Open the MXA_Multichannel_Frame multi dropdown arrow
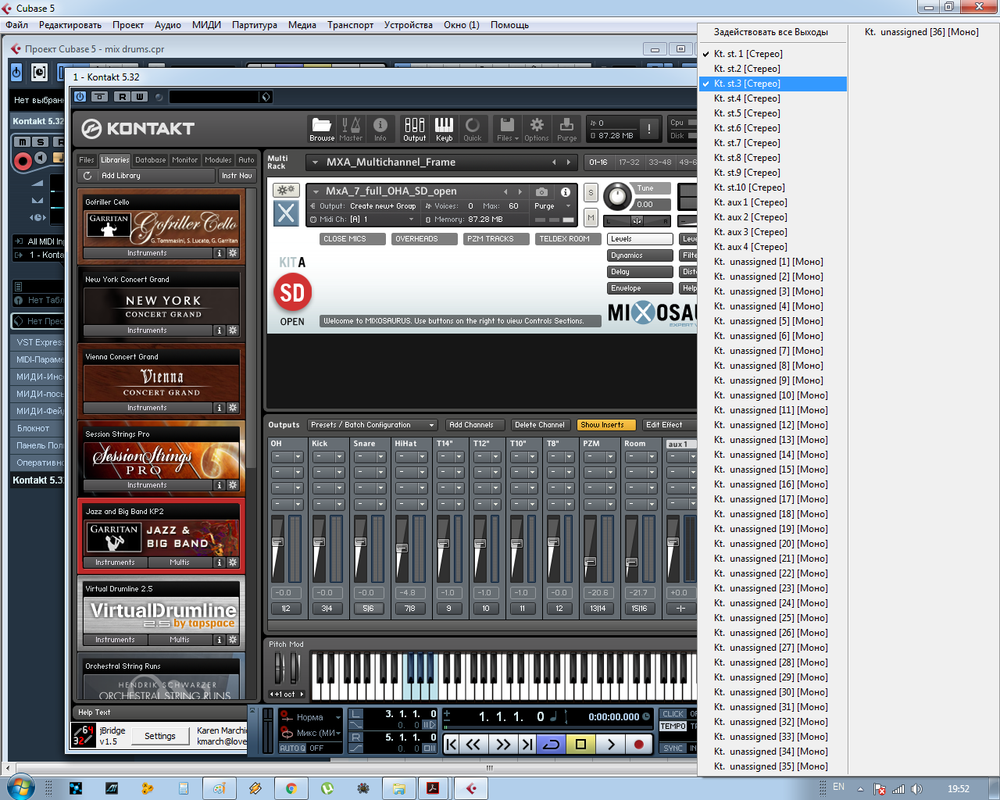Screen dimensions: 1000x800 (x=315, y=163)
